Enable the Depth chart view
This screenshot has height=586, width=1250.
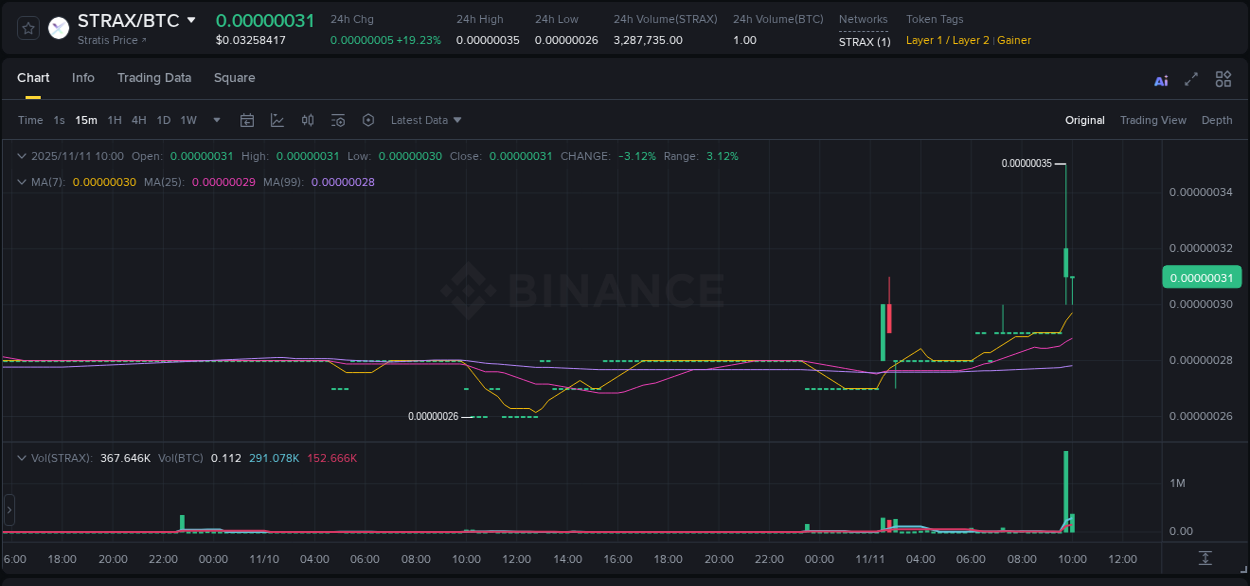(x=1216, y=119)
